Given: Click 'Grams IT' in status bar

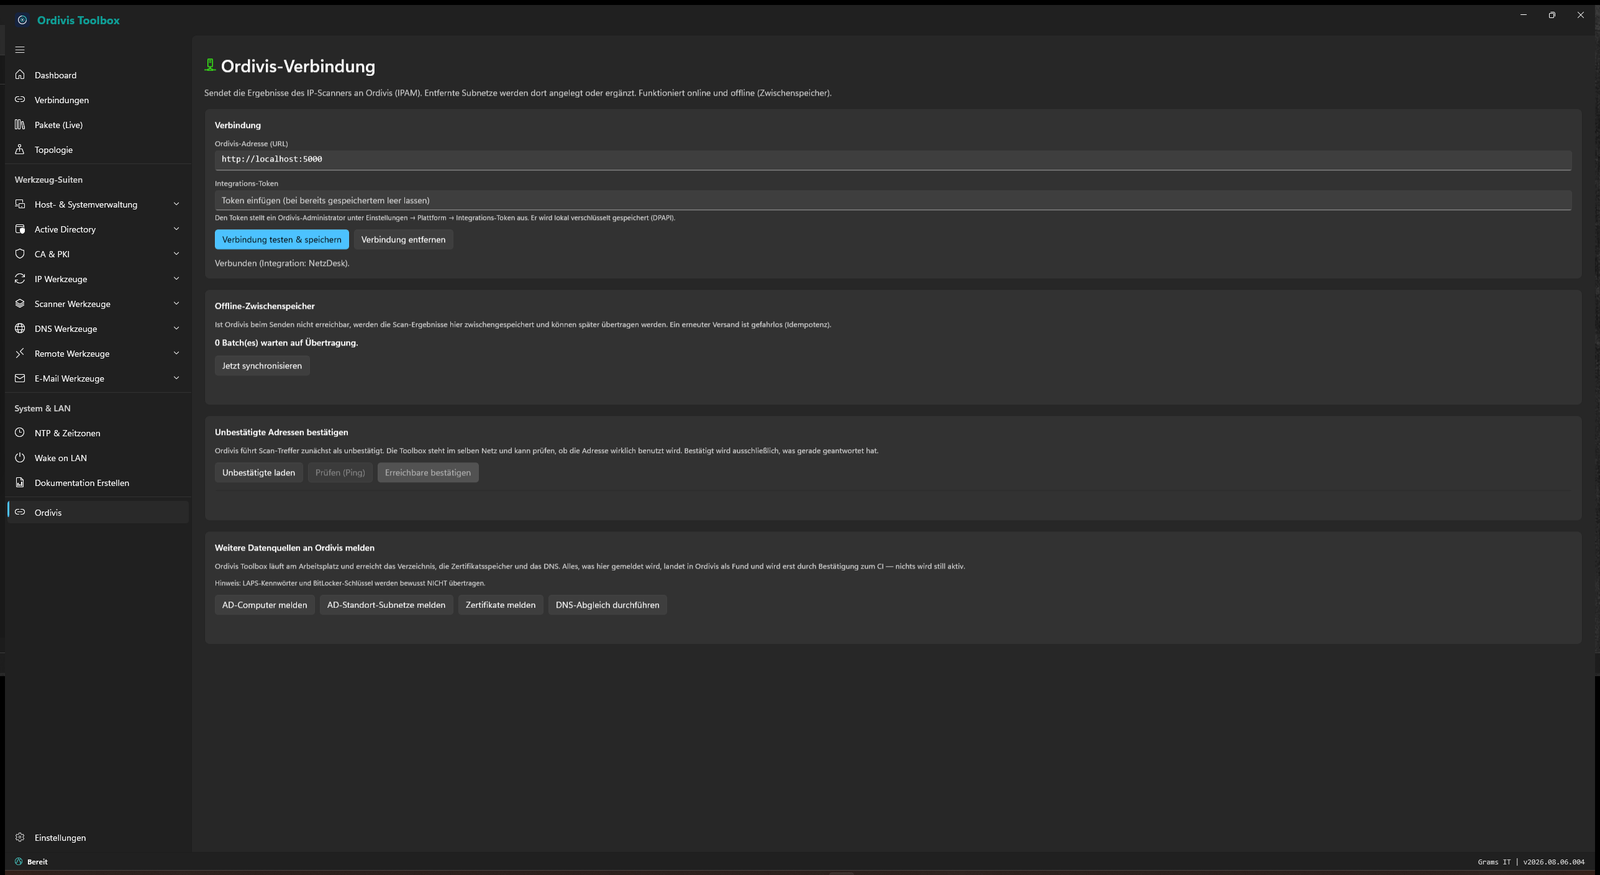Looking at the screenshot, I should [1494, 862].
